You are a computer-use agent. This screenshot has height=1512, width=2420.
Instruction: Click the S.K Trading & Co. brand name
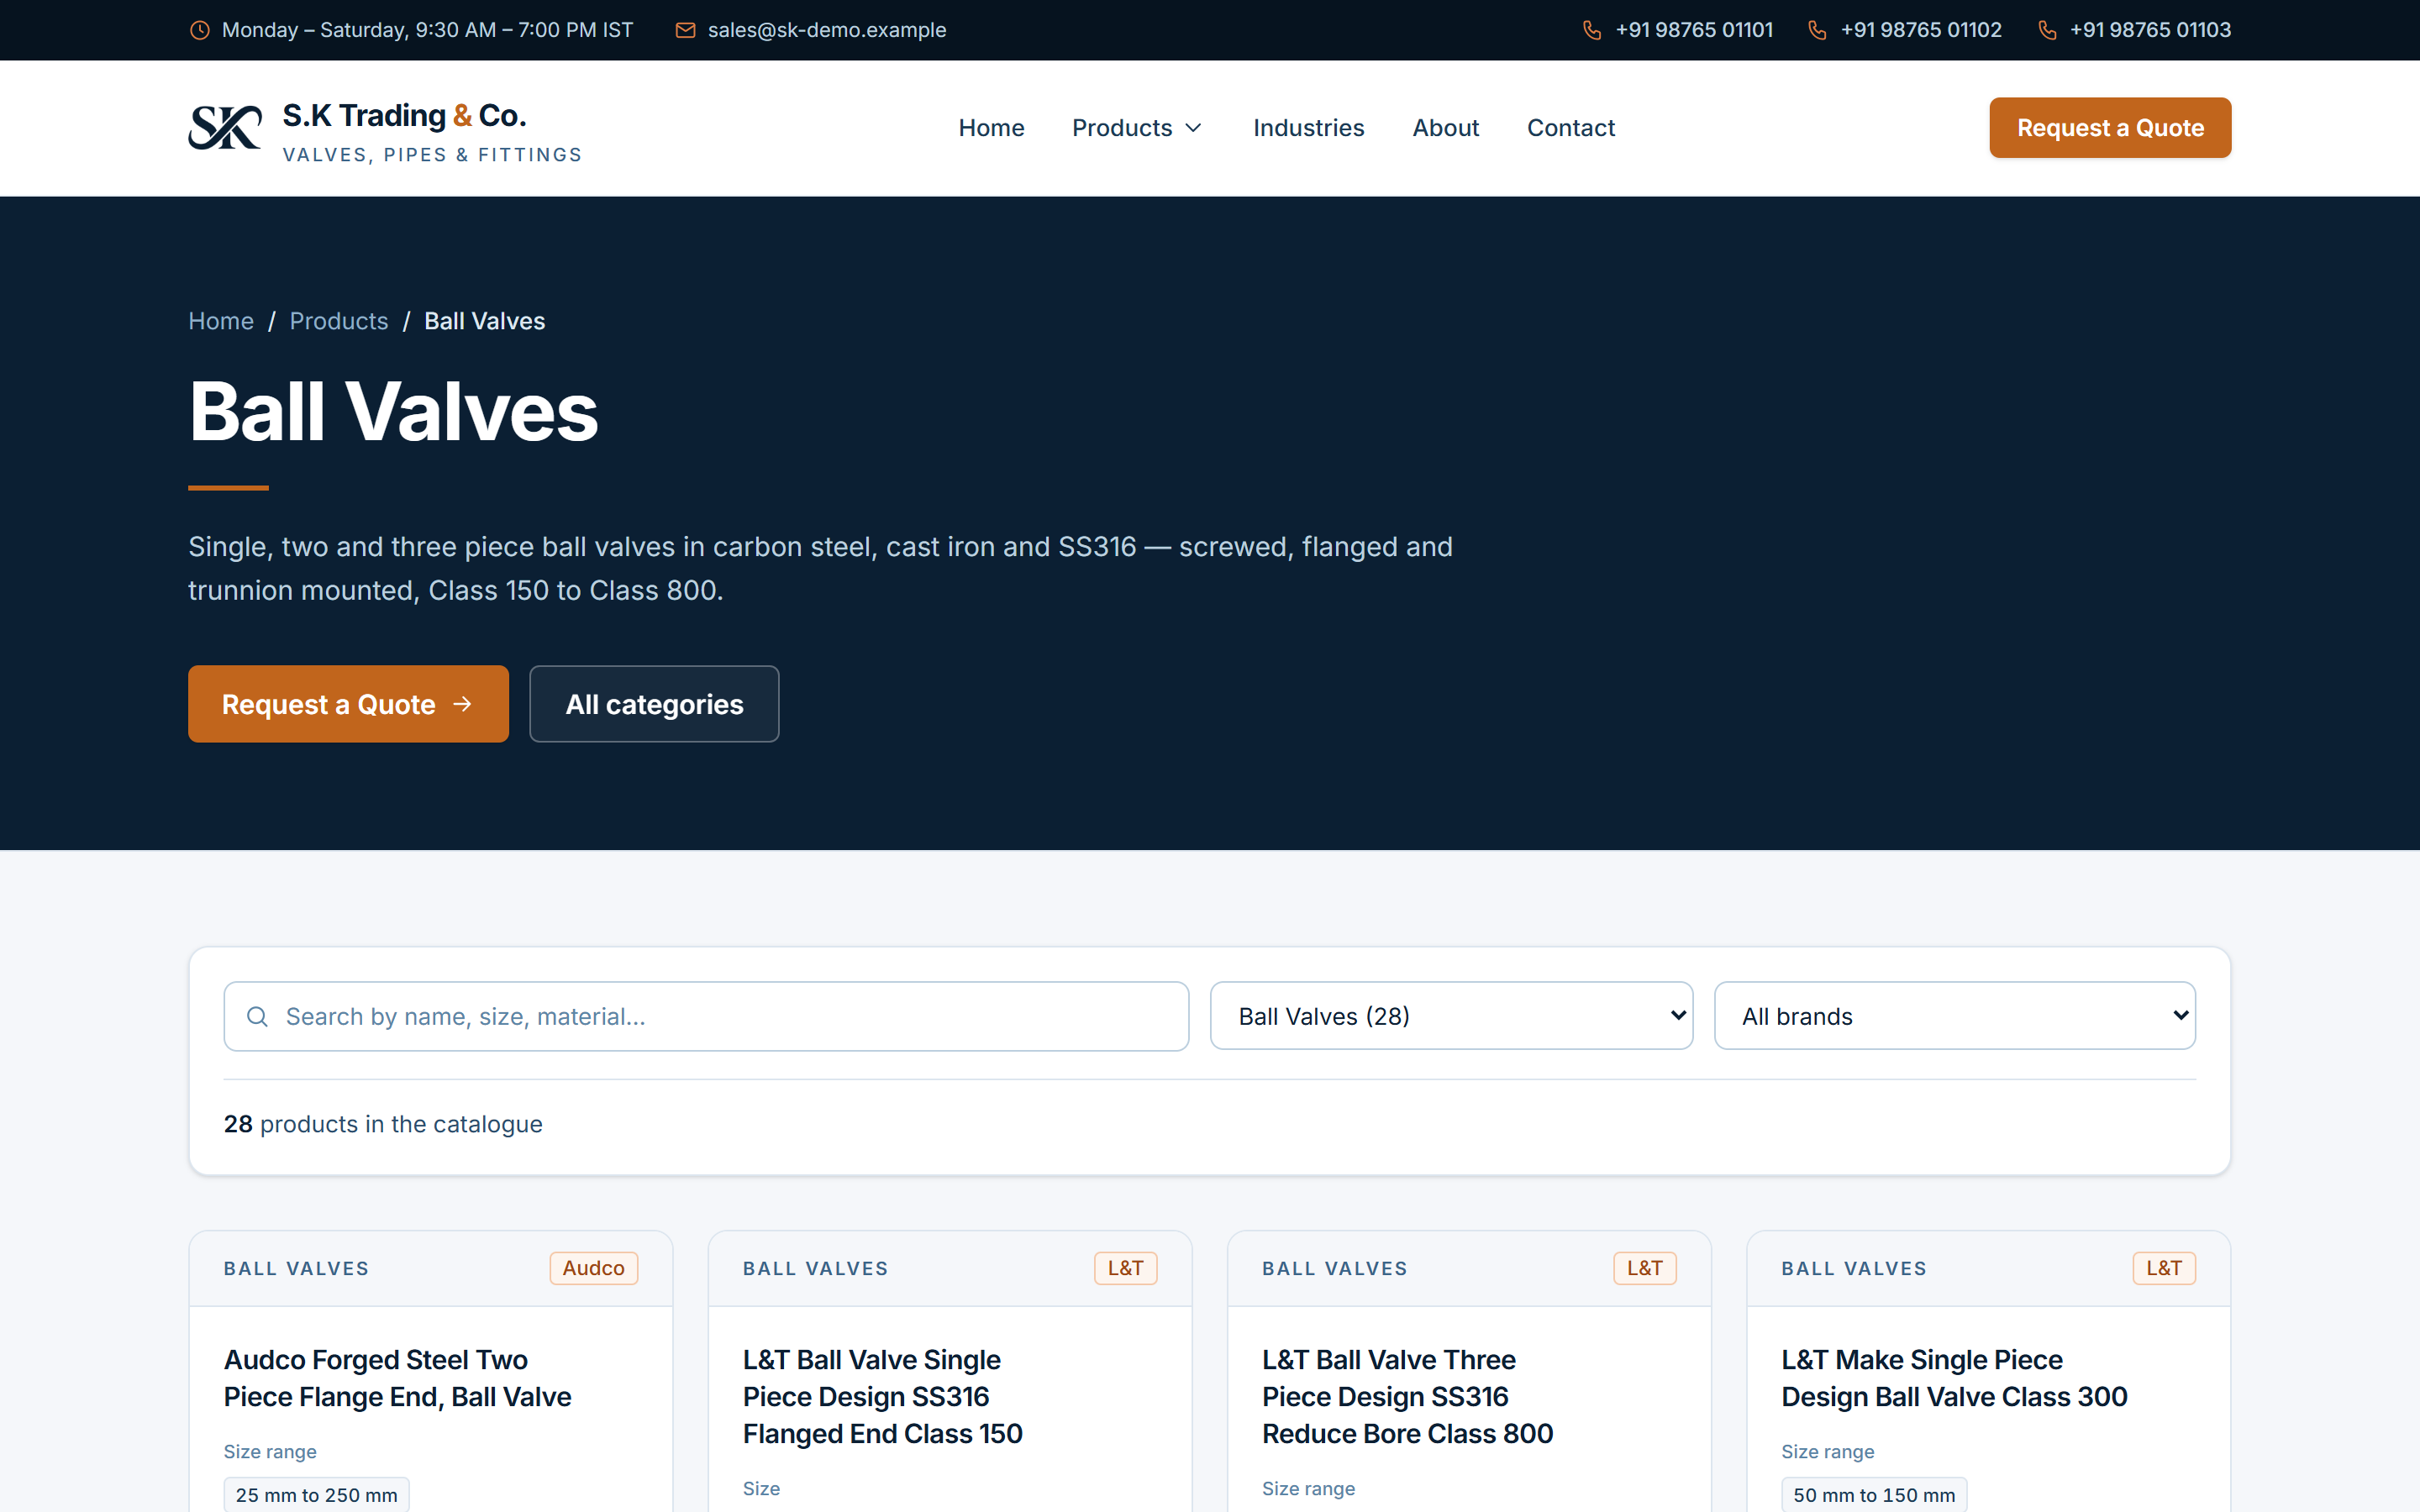[404, 116]
